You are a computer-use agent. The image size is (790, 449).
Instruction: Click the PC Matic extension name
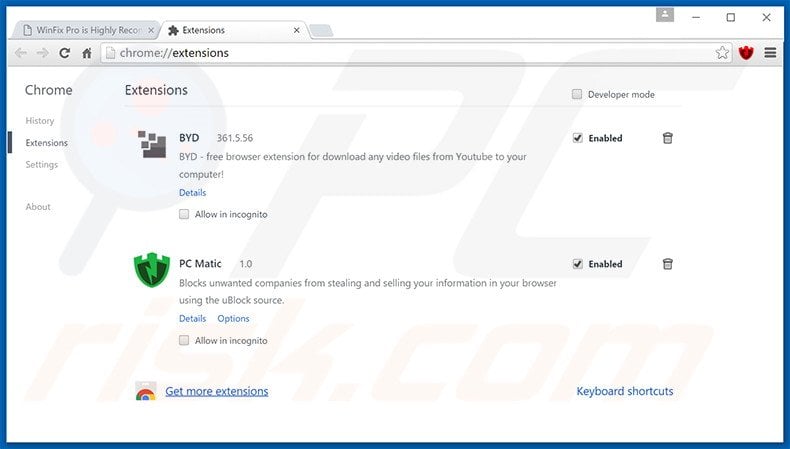coord(200,264)
